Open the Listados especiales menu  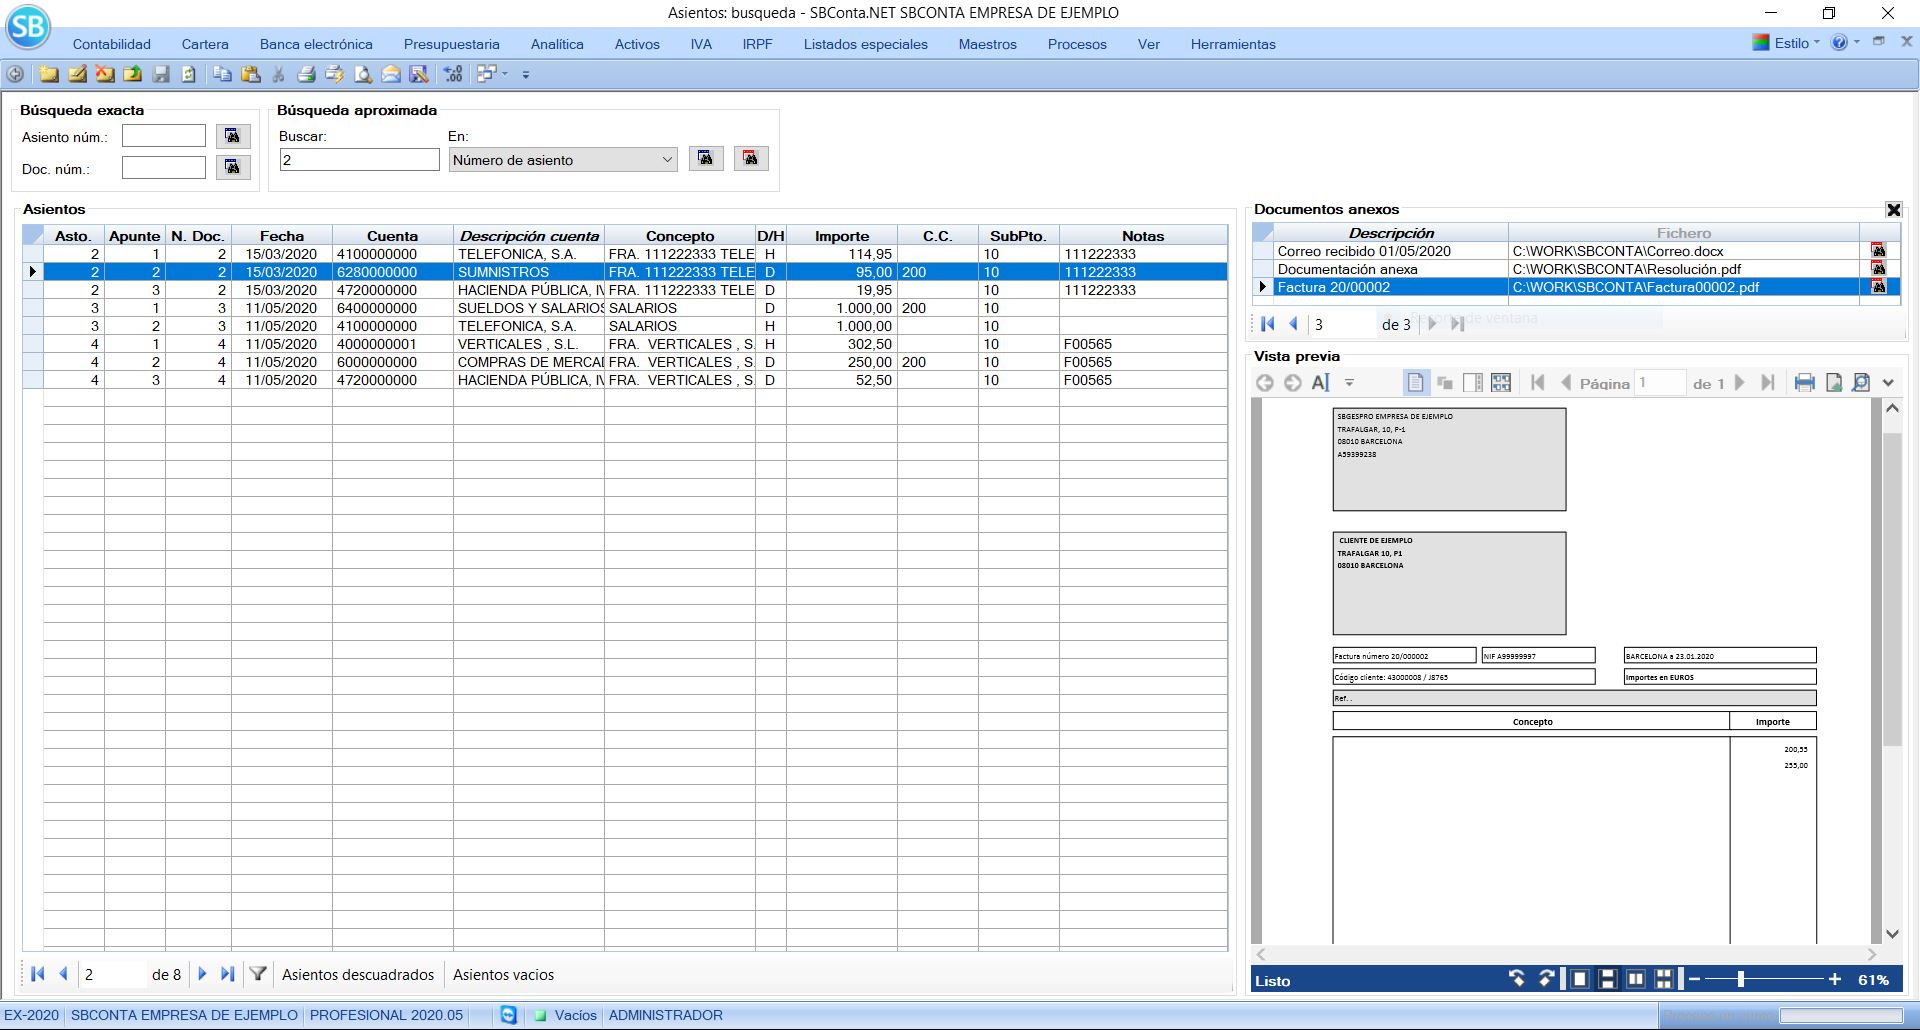865,44
